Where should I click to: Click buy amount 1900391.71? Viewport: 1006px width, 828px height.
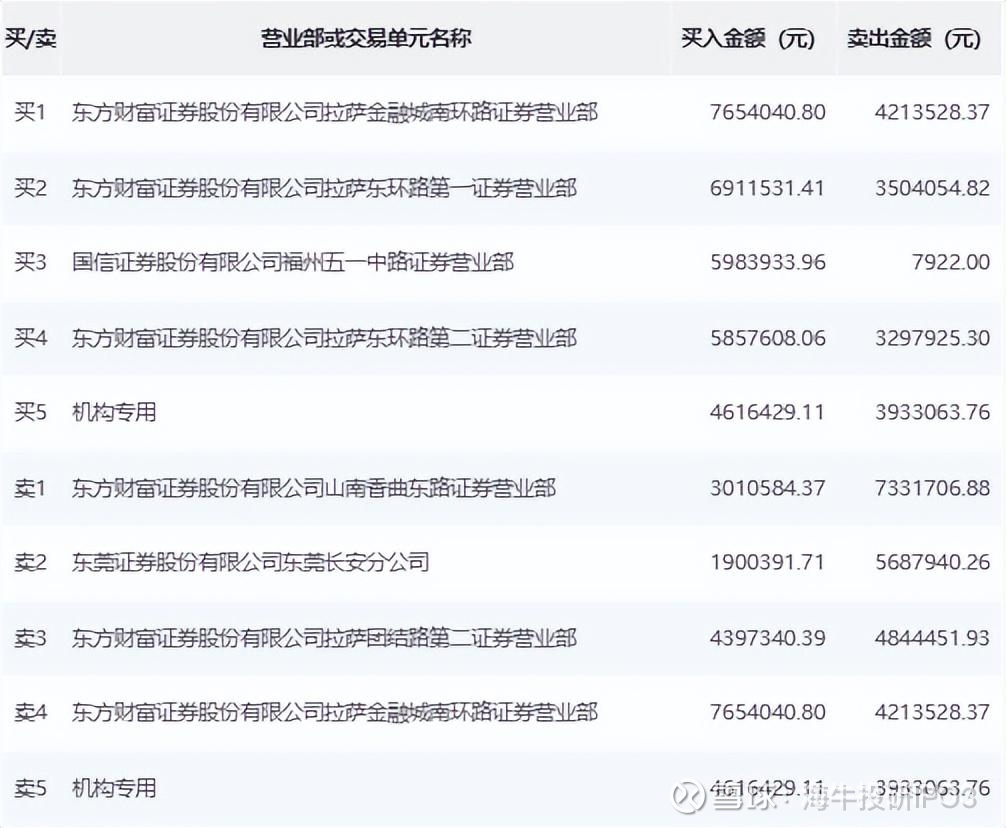pyautogui.click(x=767, y=562)
